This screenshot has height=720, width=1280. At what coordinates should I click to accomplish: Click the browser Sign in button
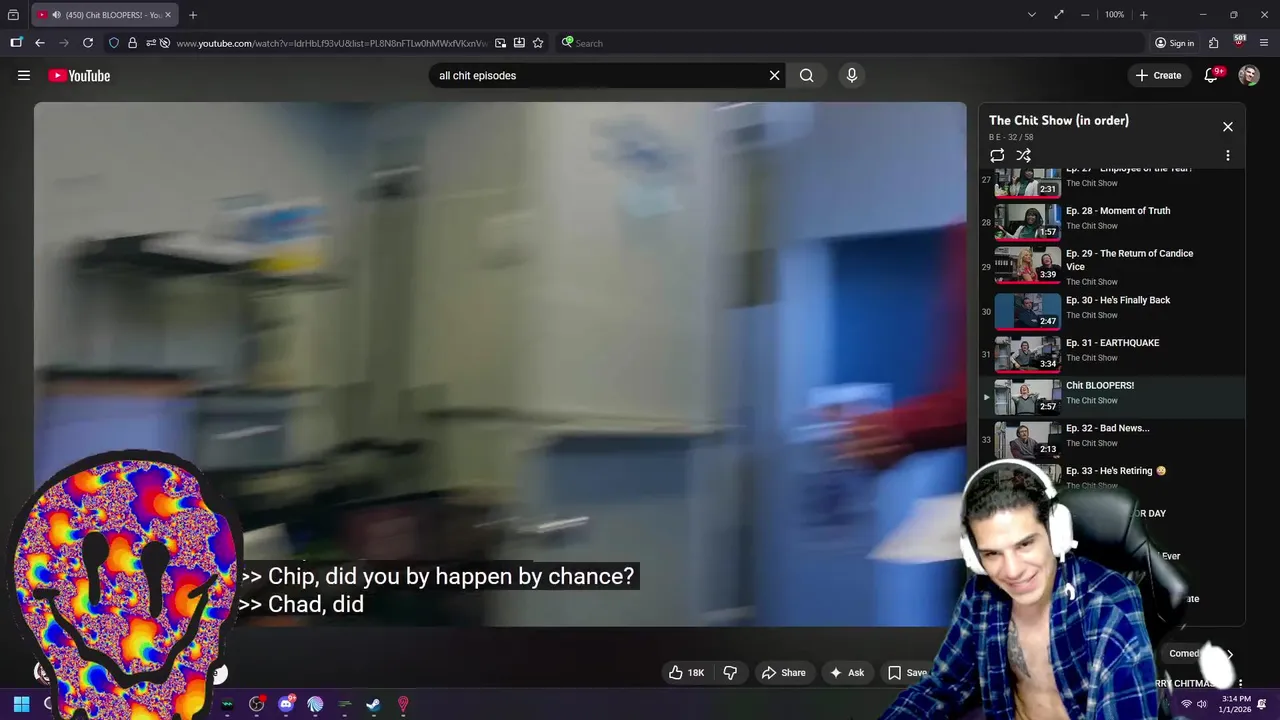1175,43
